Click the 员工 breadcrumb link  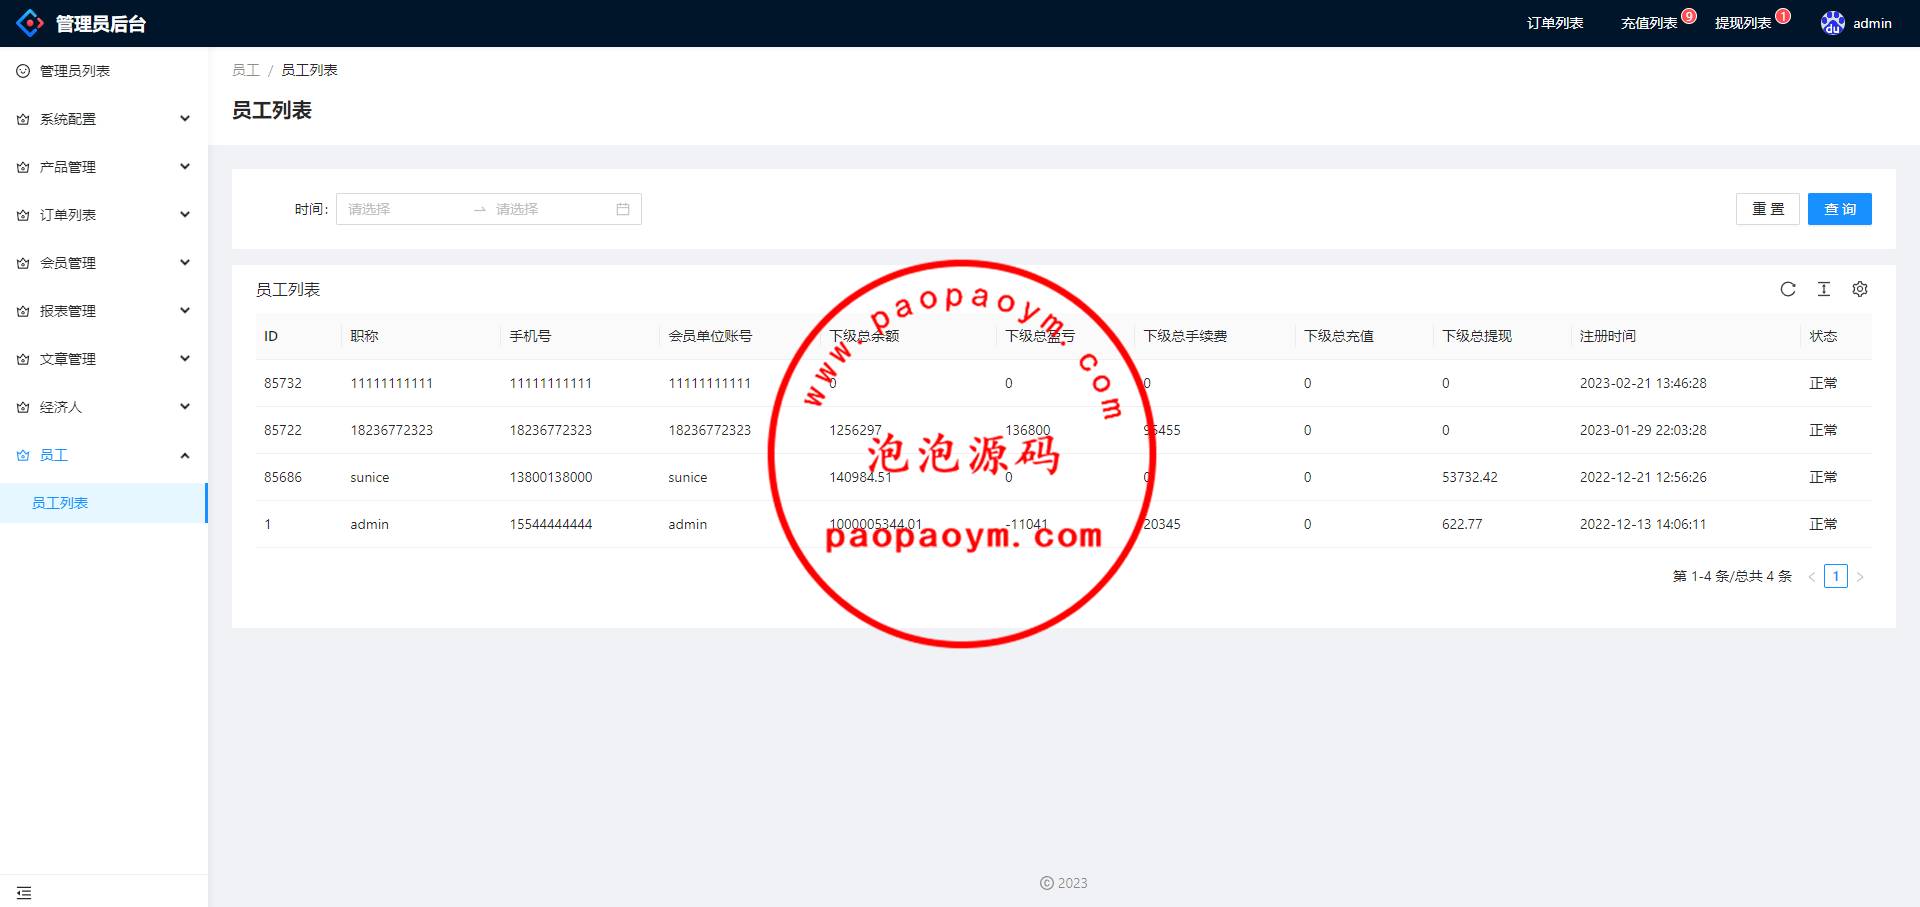(x=245, y=70)
